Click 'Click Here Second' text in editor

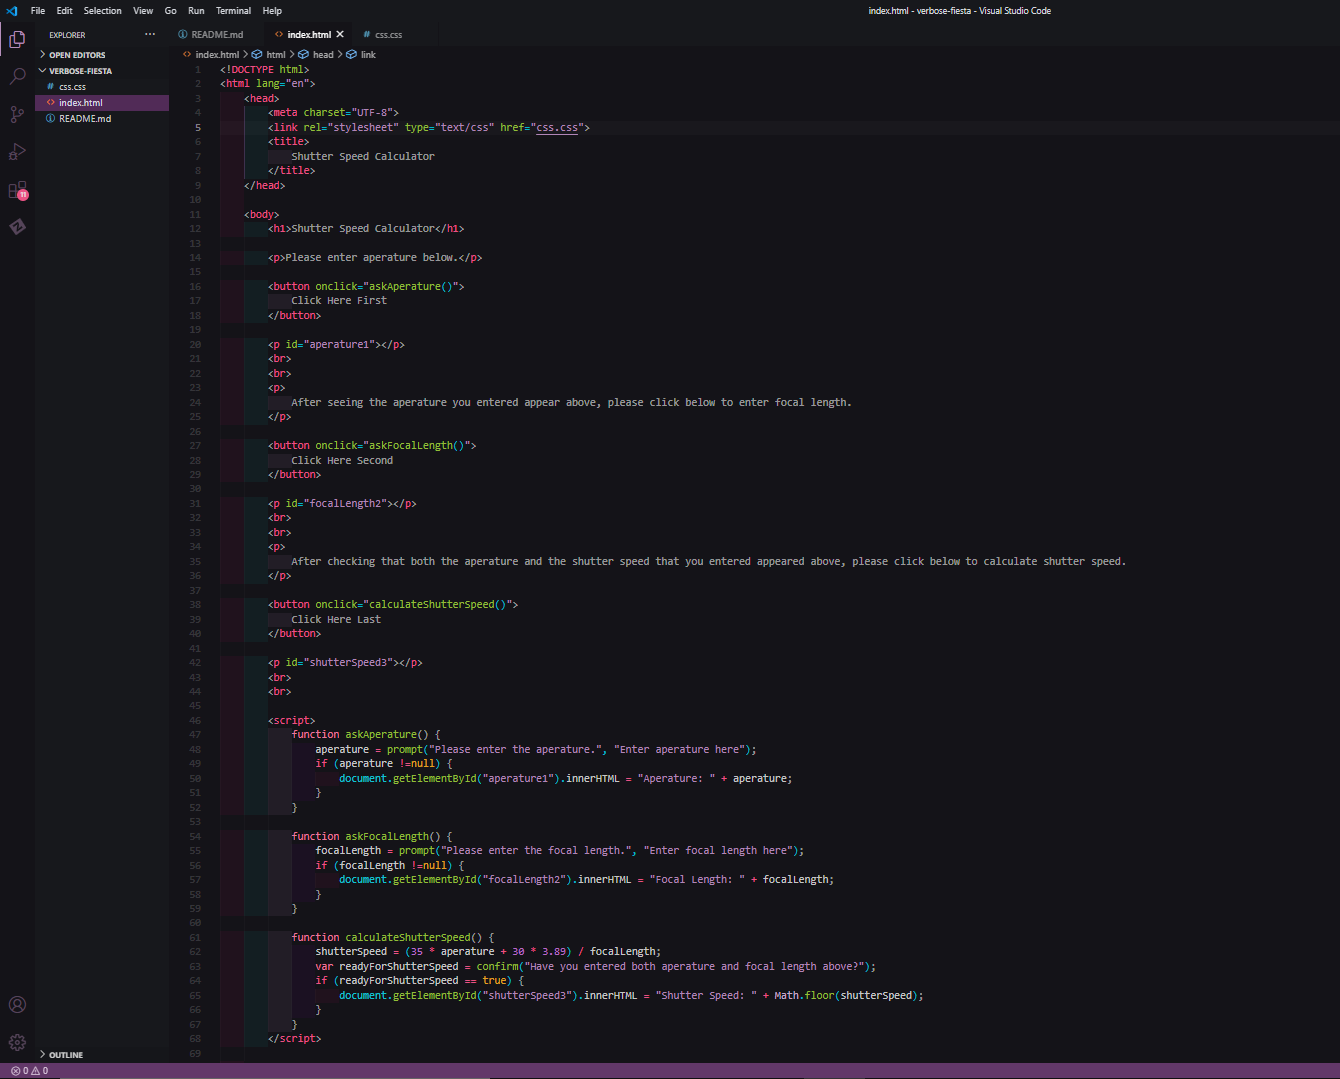(342, 461)
